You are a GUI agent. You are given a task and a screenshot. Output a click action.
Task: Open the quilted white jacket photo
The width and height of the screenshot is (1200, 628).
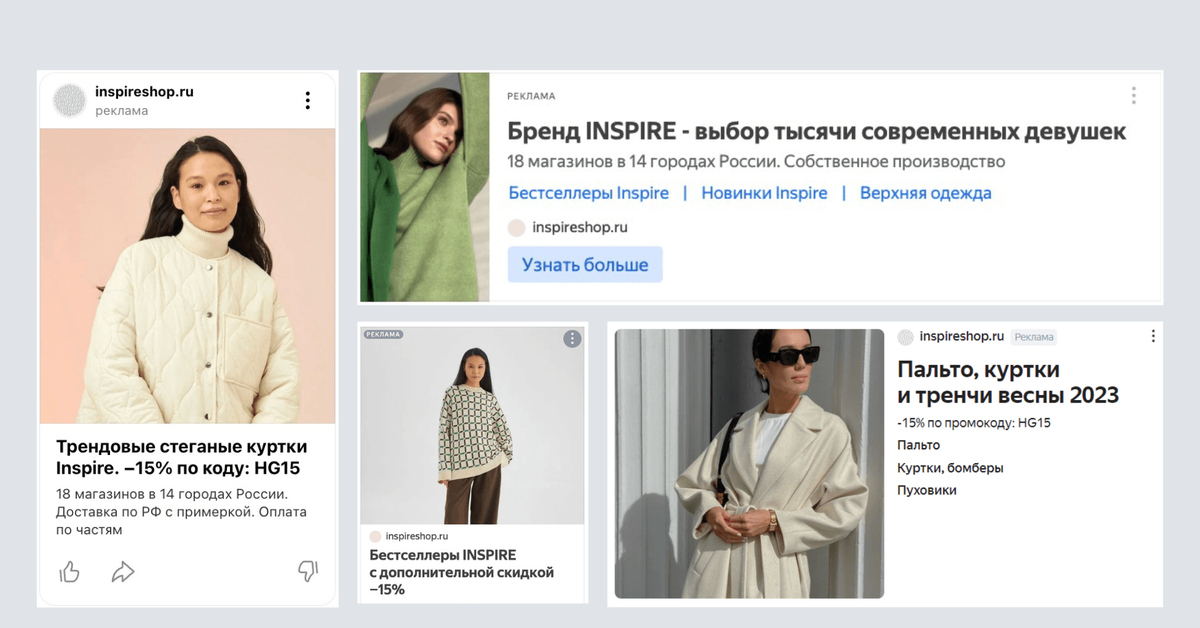[x=187, y=276]
